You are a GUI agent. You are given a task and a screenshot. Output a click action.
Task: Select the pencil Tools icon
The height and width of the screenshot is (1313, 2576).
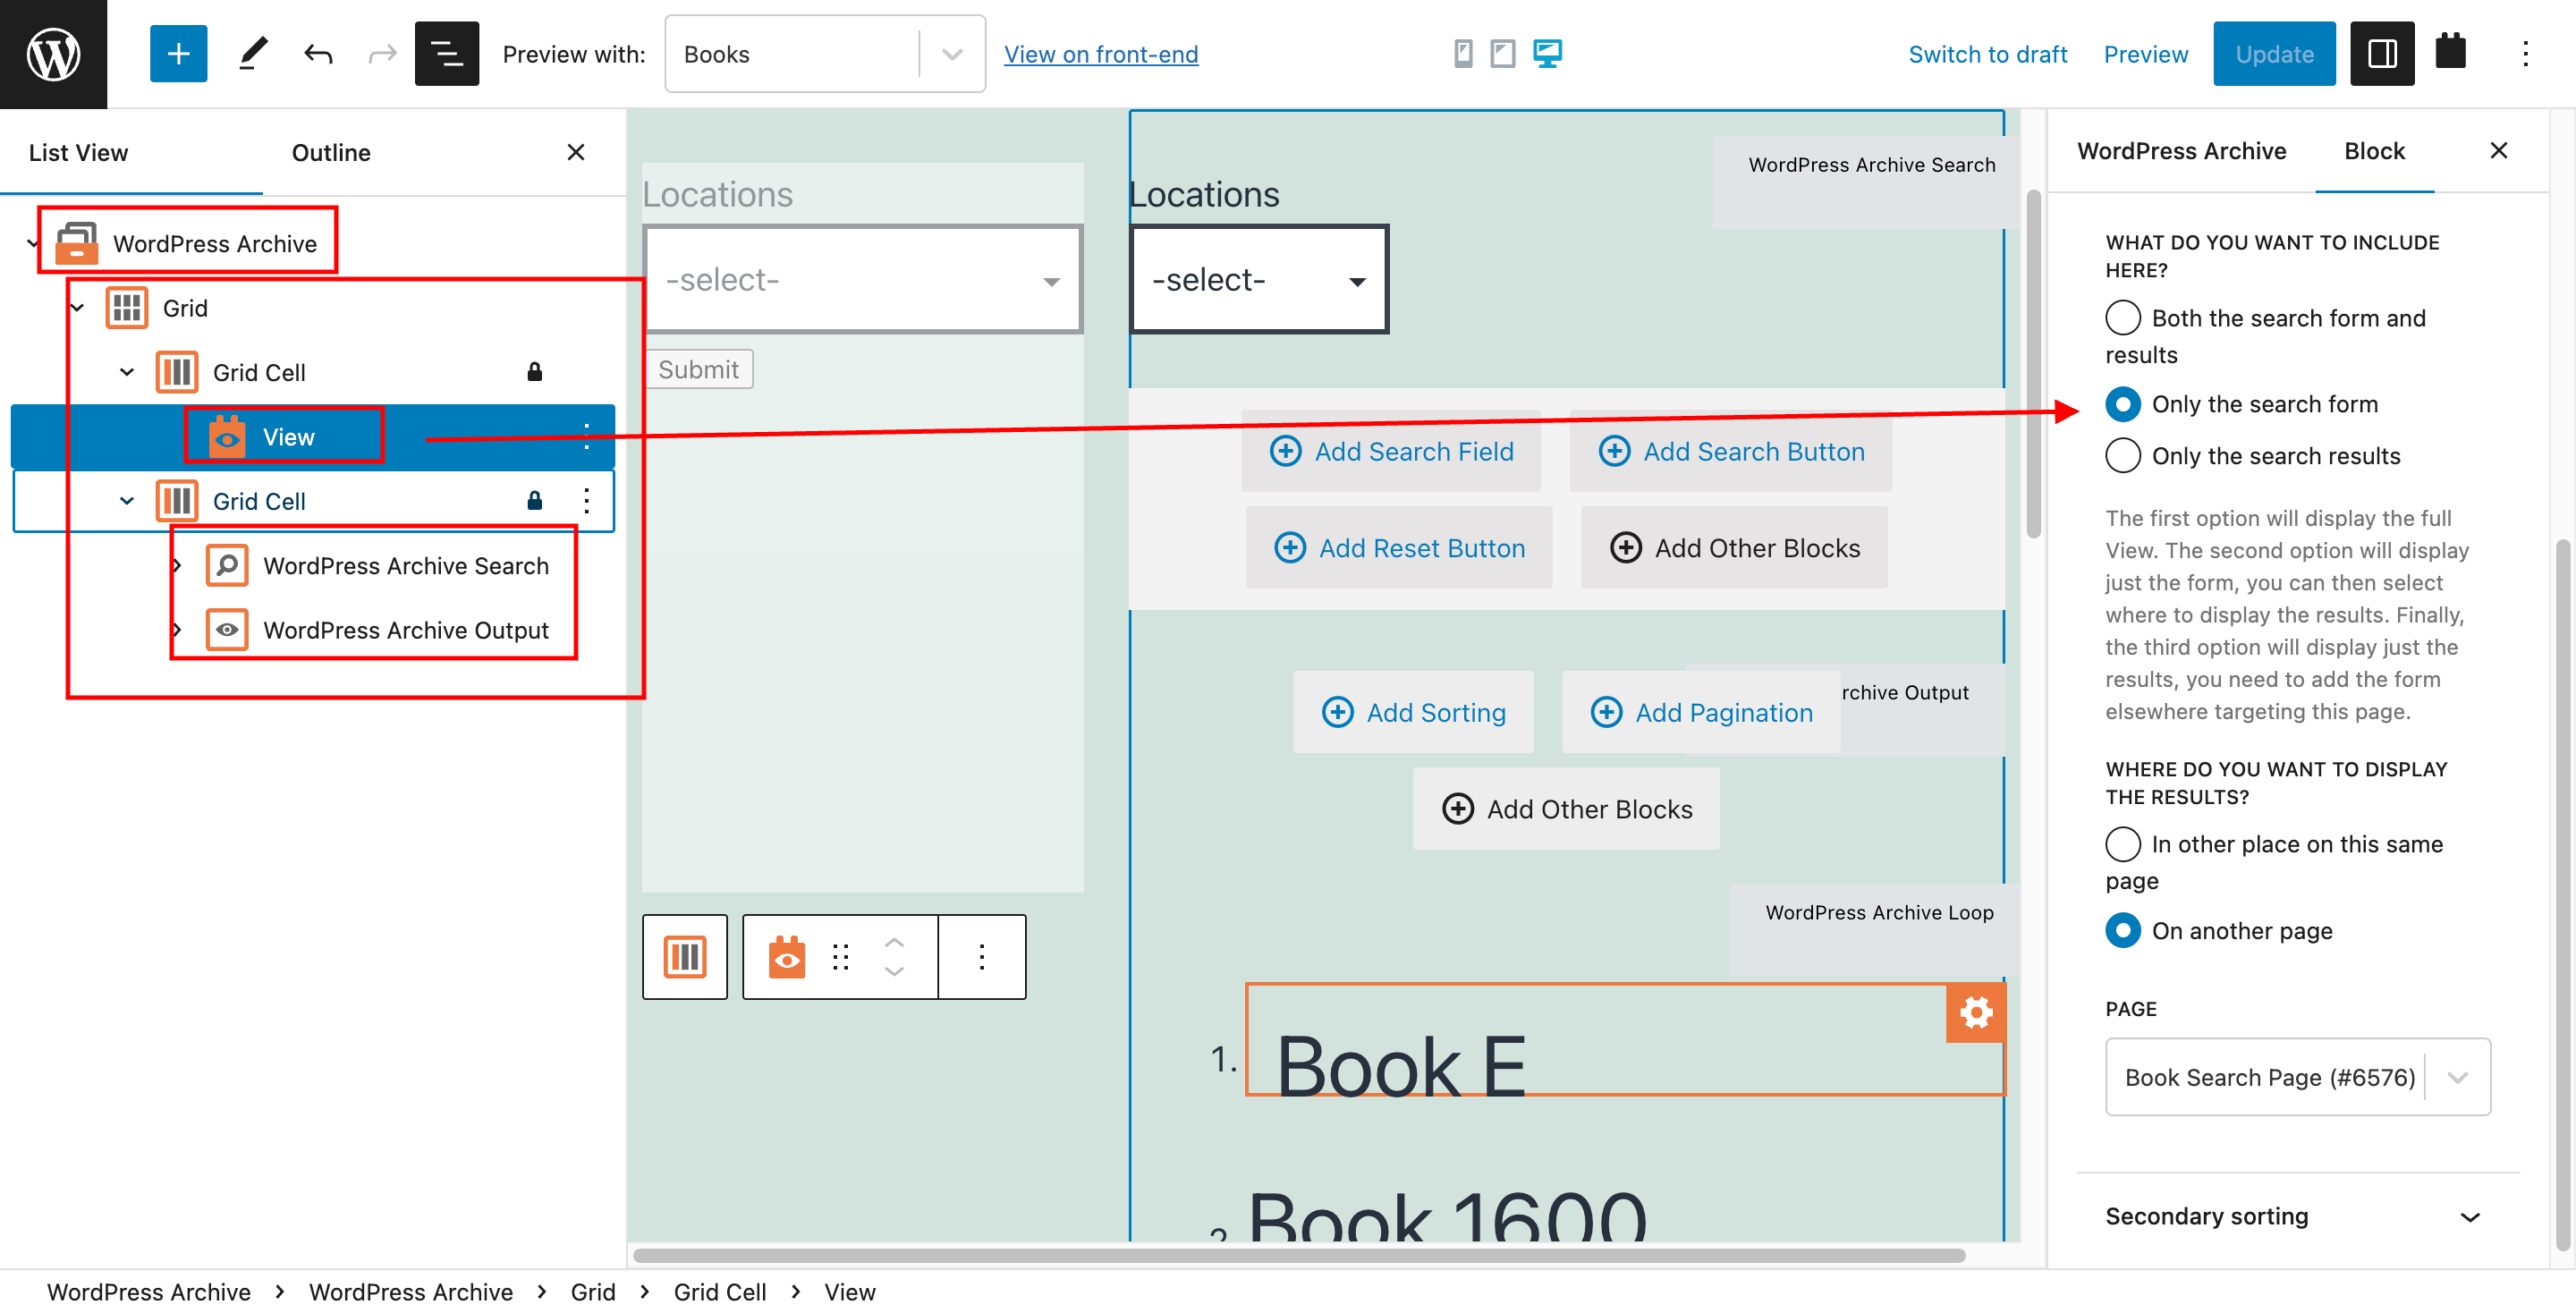click(x=253, y=54)
